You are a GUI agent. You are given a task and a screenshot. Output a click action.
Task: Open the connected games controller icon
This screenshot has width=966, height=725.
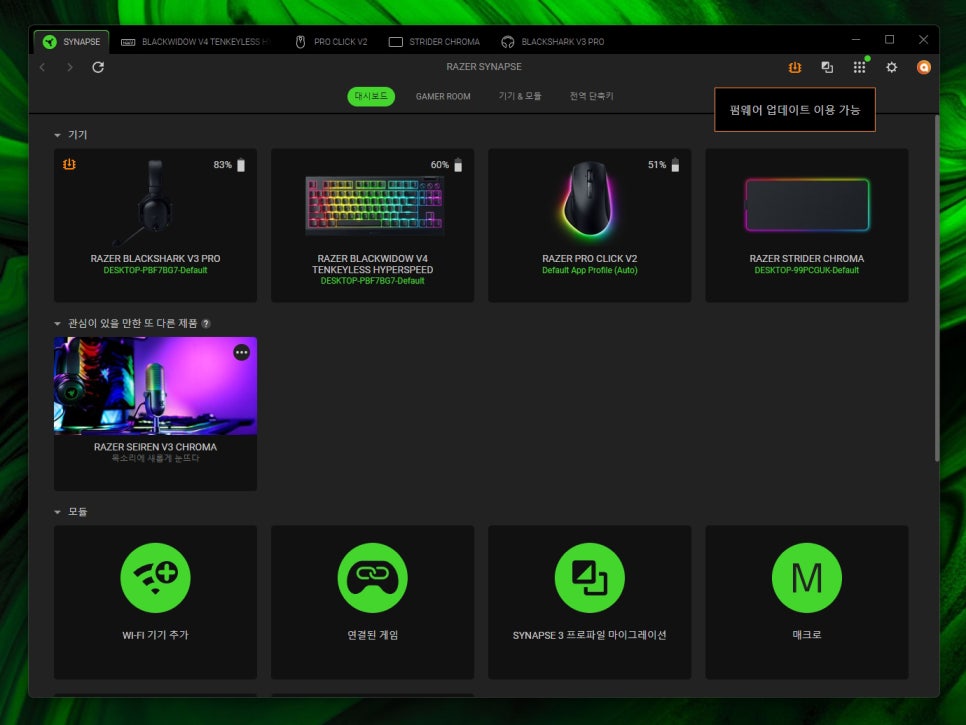pos(372,578)
